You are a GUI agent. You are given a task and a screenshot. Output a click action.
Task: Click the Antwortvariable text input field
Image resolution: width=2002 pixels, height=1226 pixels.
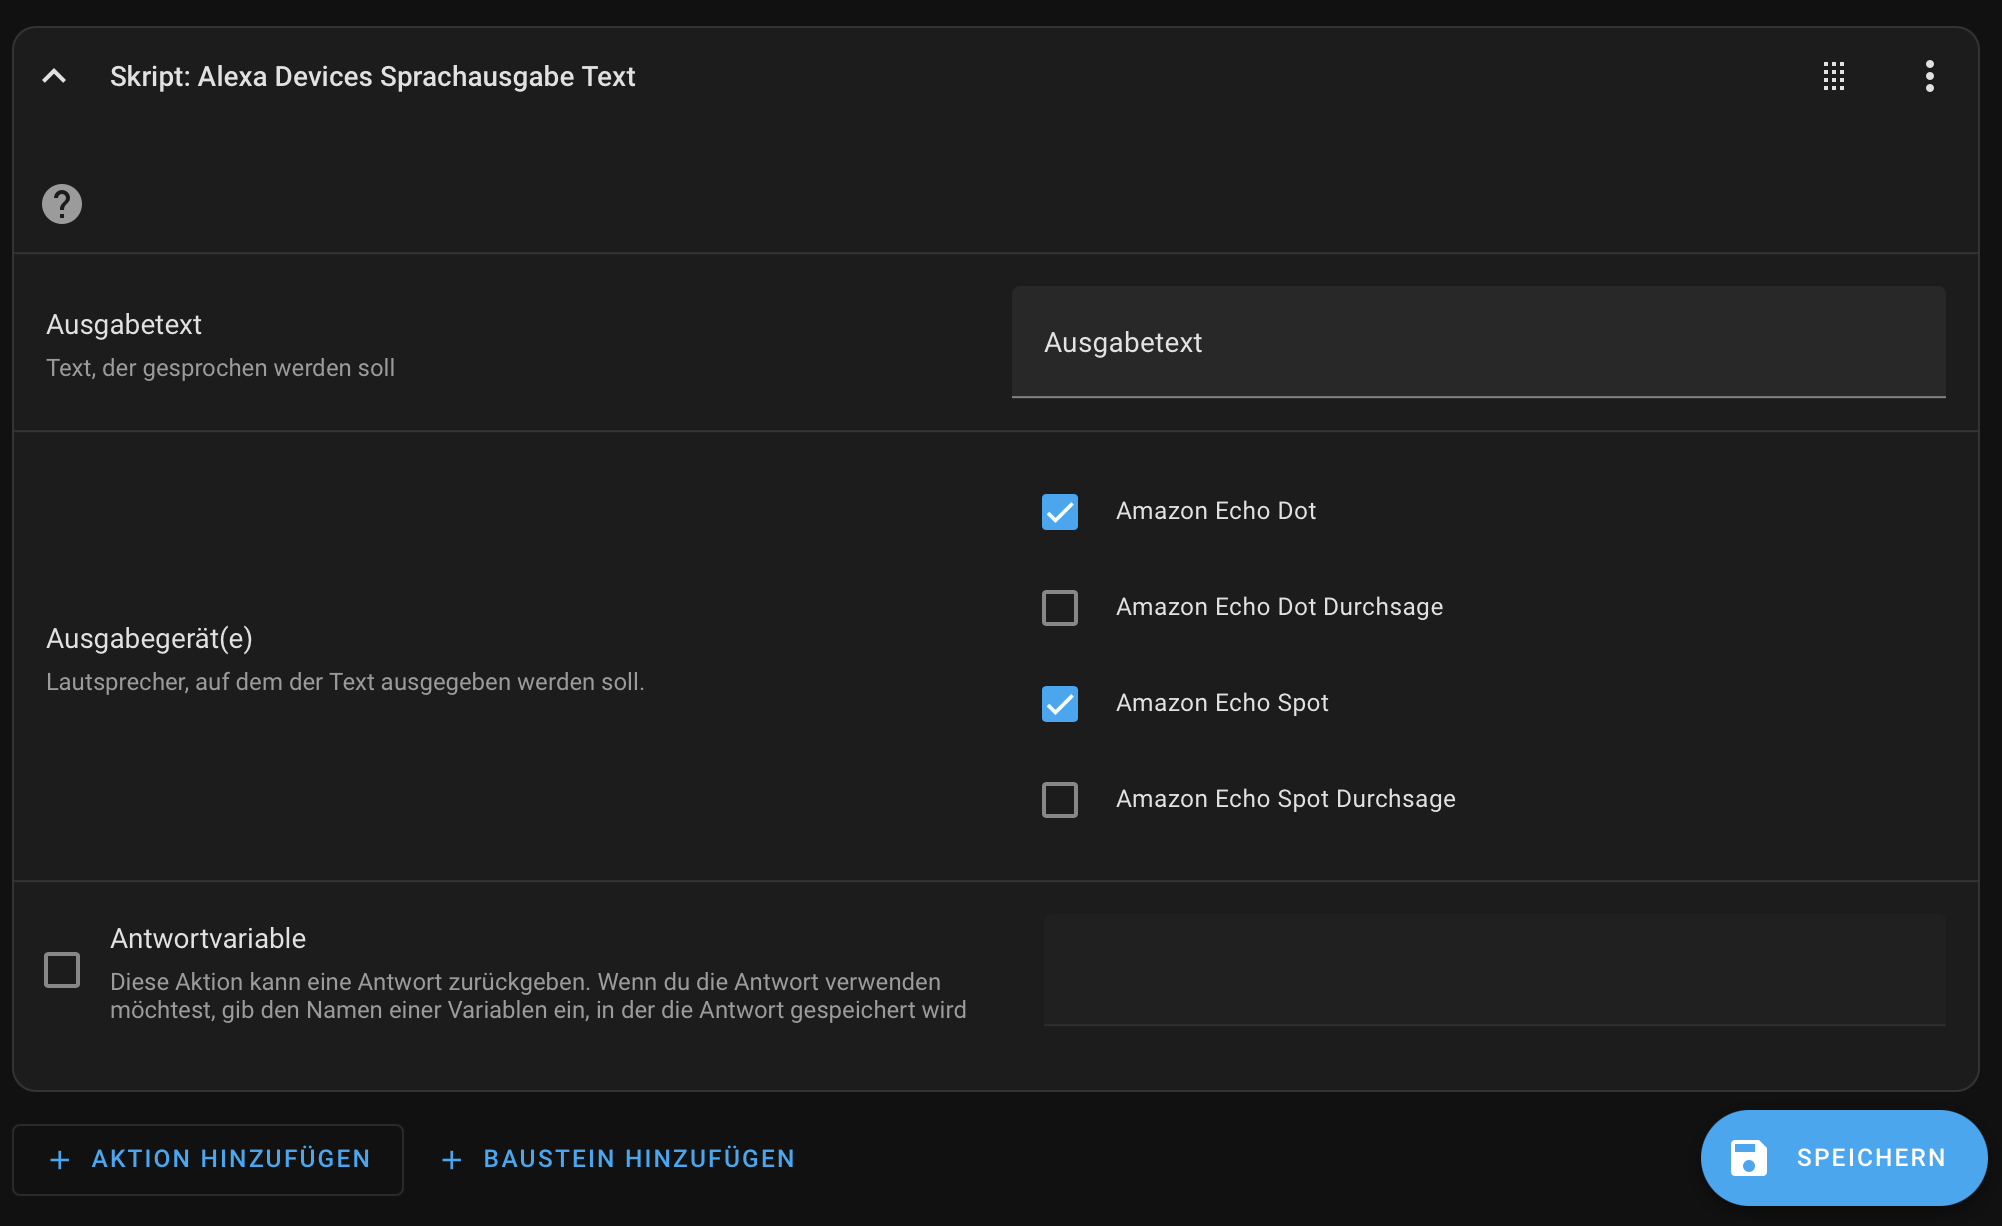tap(1494, 970)
